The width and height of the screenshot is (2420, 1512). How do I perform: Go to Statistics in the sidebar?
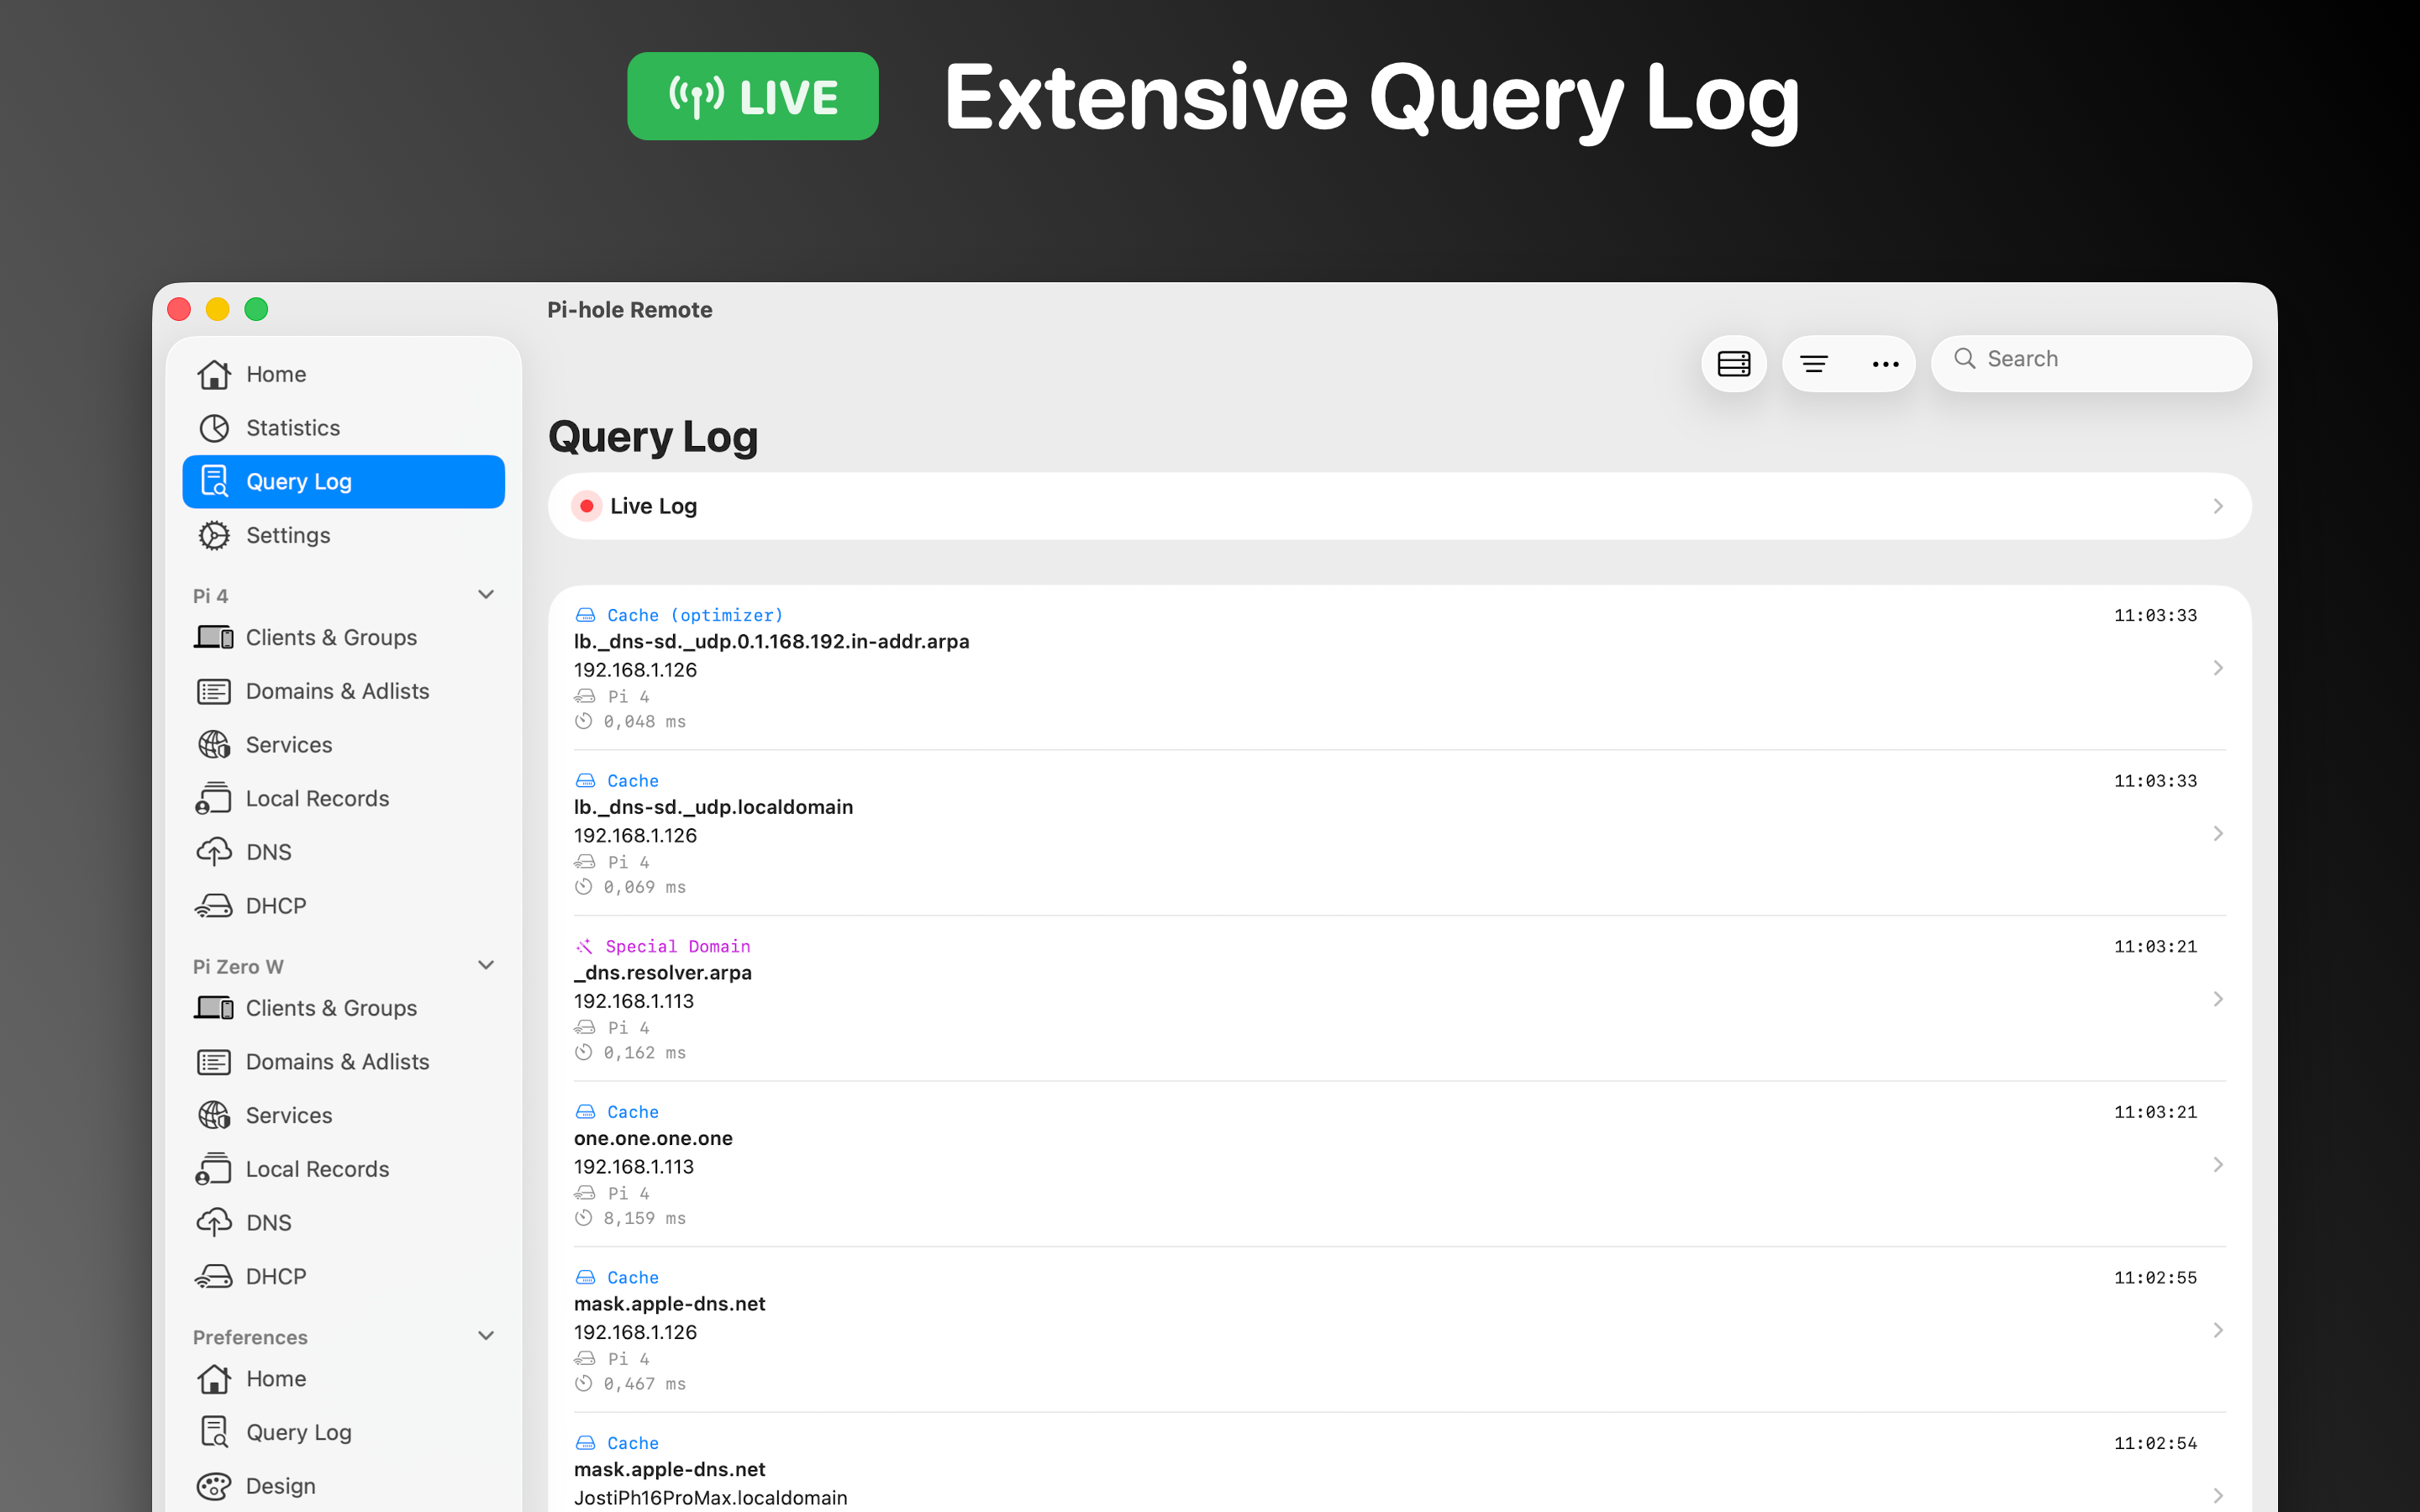(x=293, y=428)
